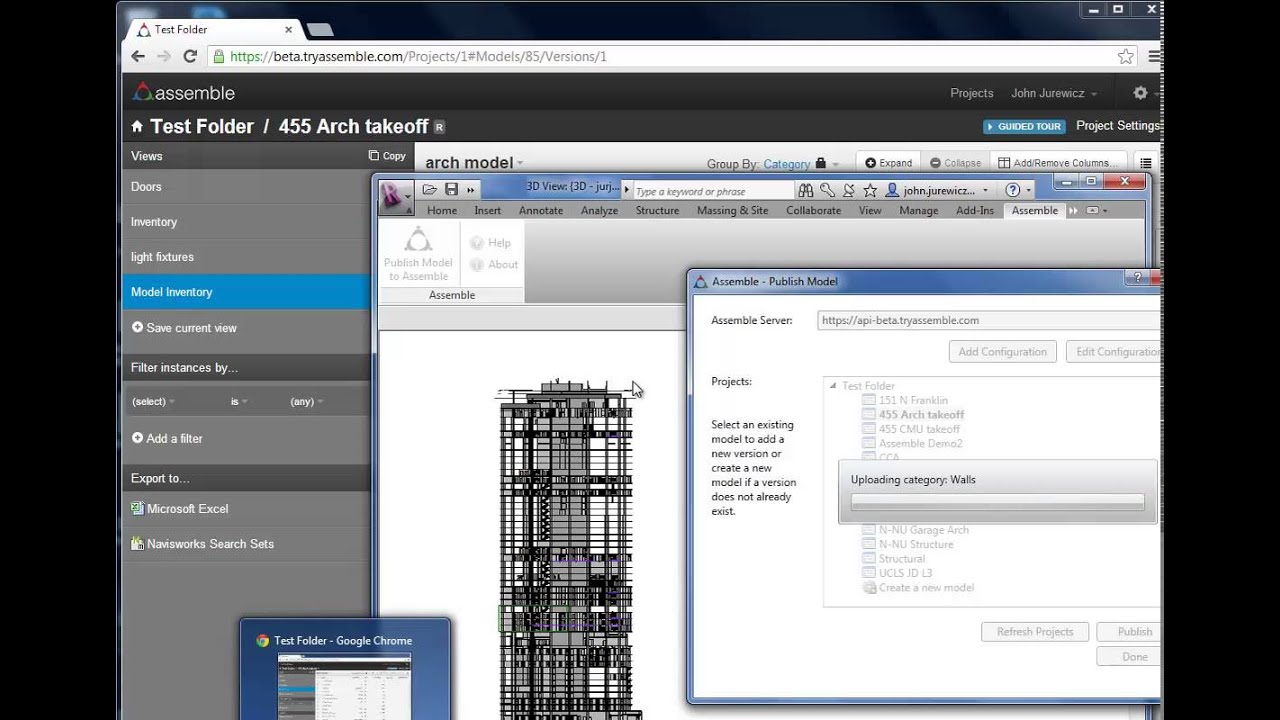Open the filter (any) value dropdown
The height and width of the screenshot is (720, 1280).
coord(306,401)
